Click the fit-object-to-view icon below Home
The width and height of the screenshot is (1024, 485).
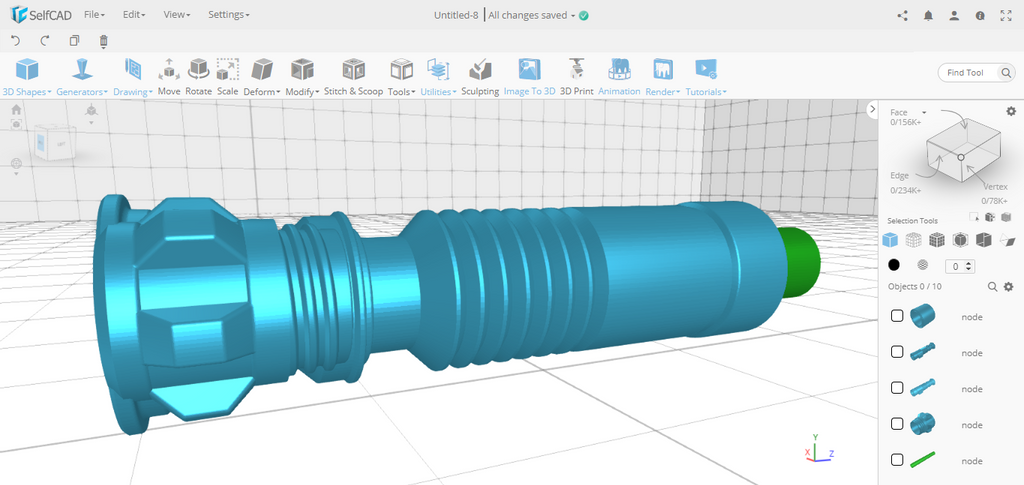pyautogui.click(x=16, y=123)
